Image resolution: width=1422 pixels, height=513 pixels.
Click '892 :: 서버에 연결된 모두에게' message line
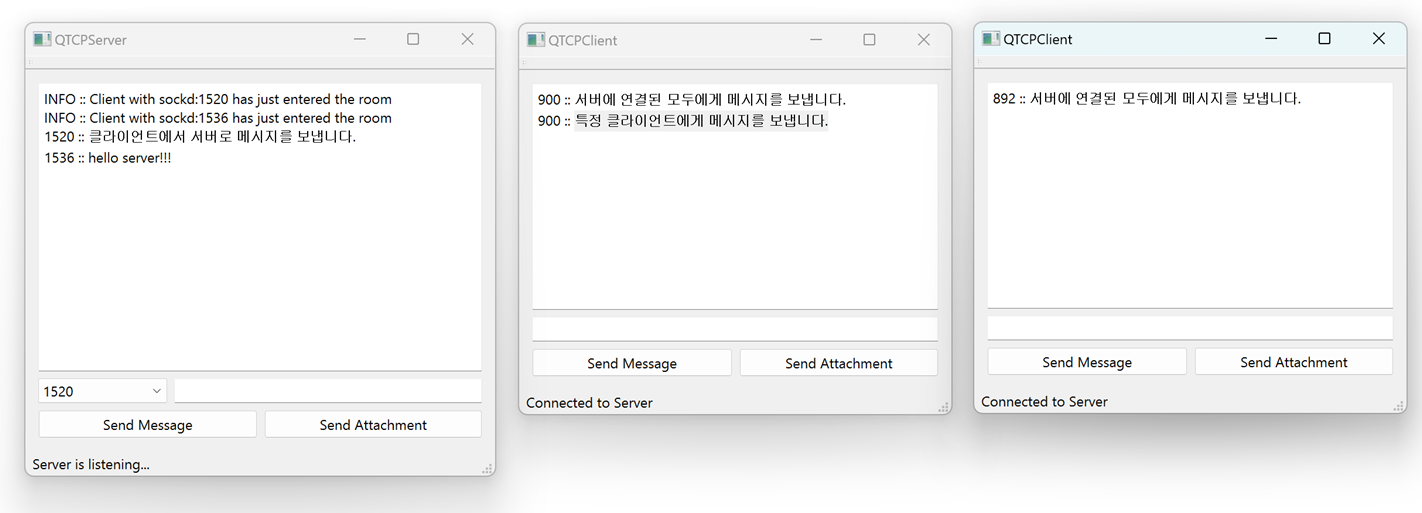pos(1147,98)
